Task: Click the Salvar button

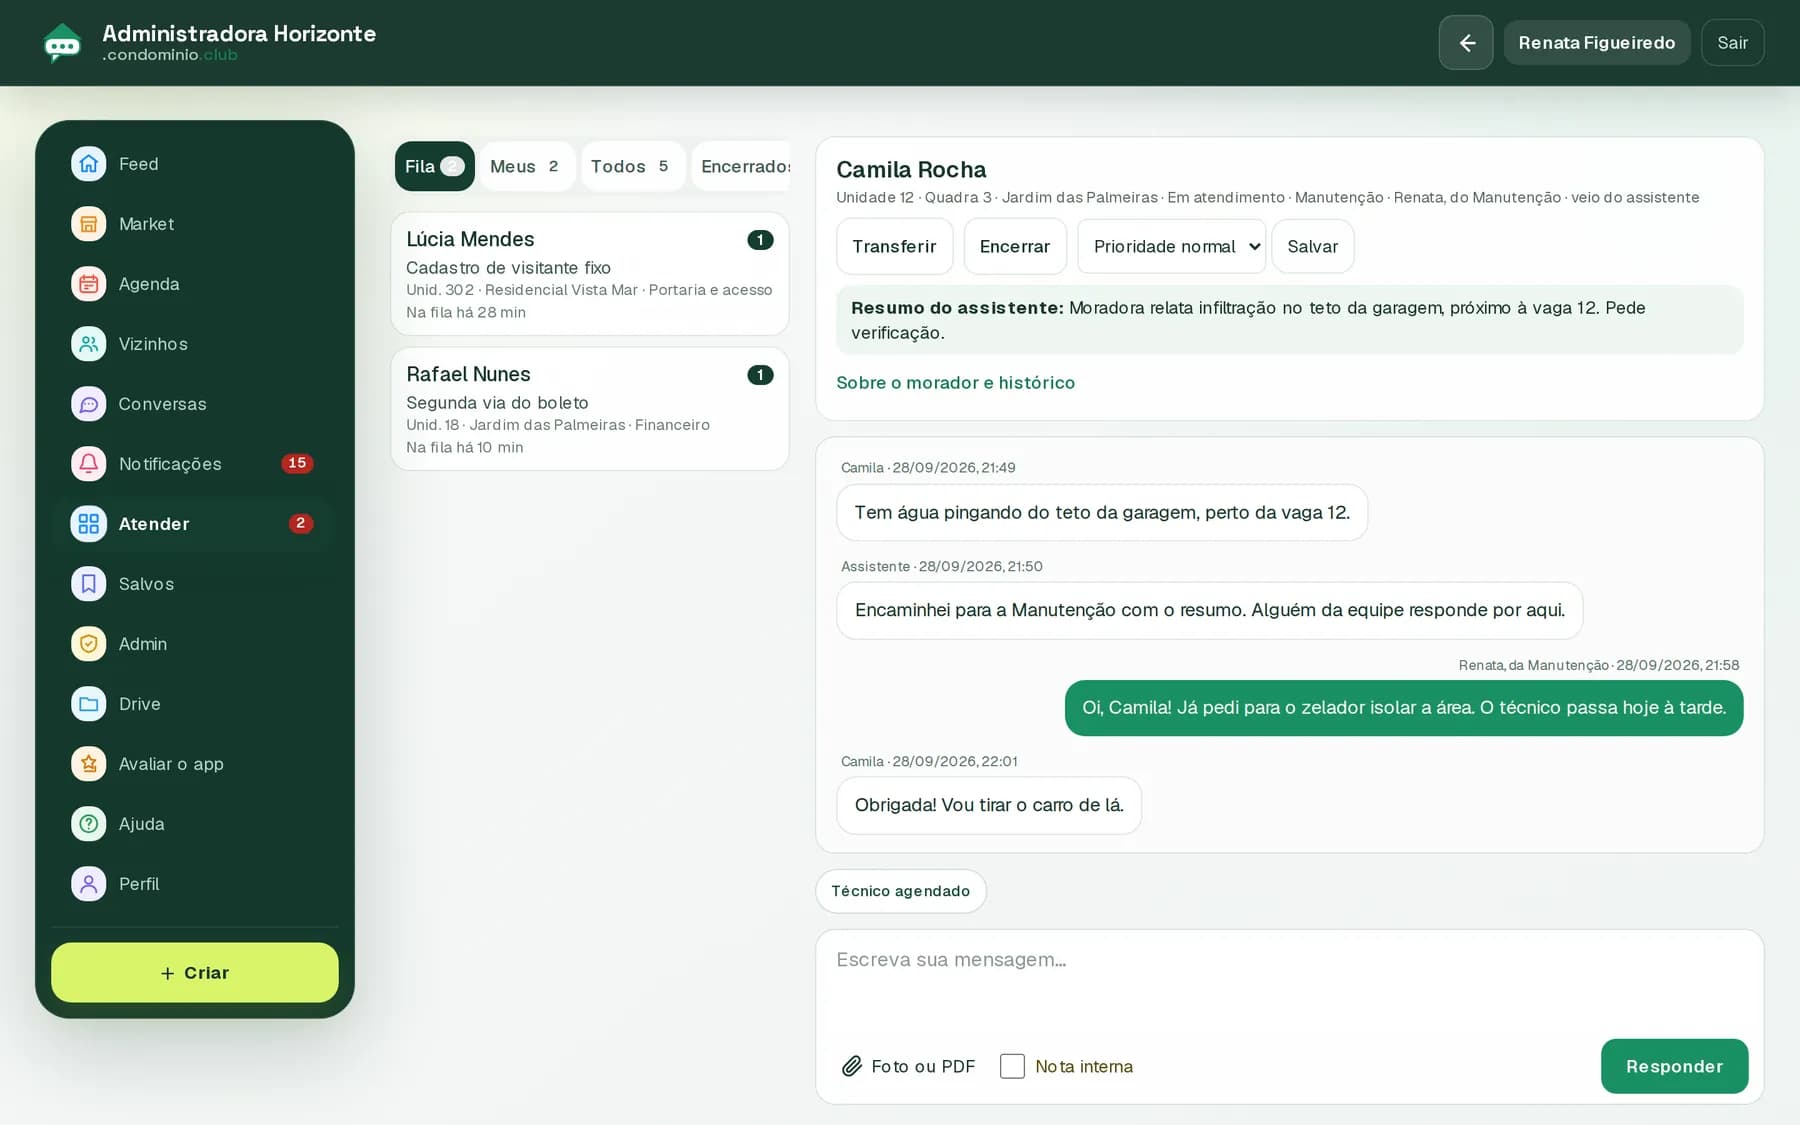Action: 1313,246
